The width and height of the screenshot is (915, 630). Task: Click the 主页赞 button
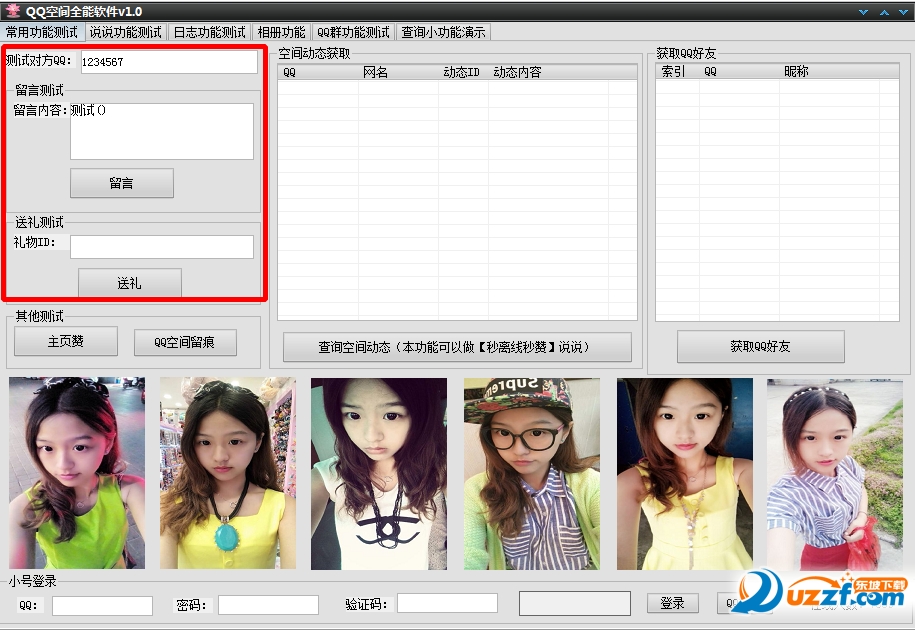click(66, 341)
